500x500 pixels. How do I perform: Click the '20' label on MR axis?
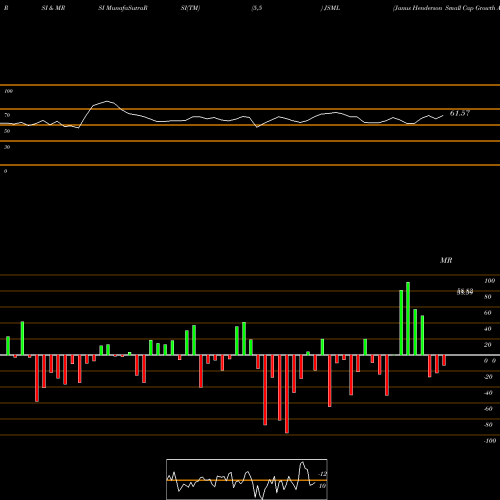pyautogui.click(x=488, y=345)
